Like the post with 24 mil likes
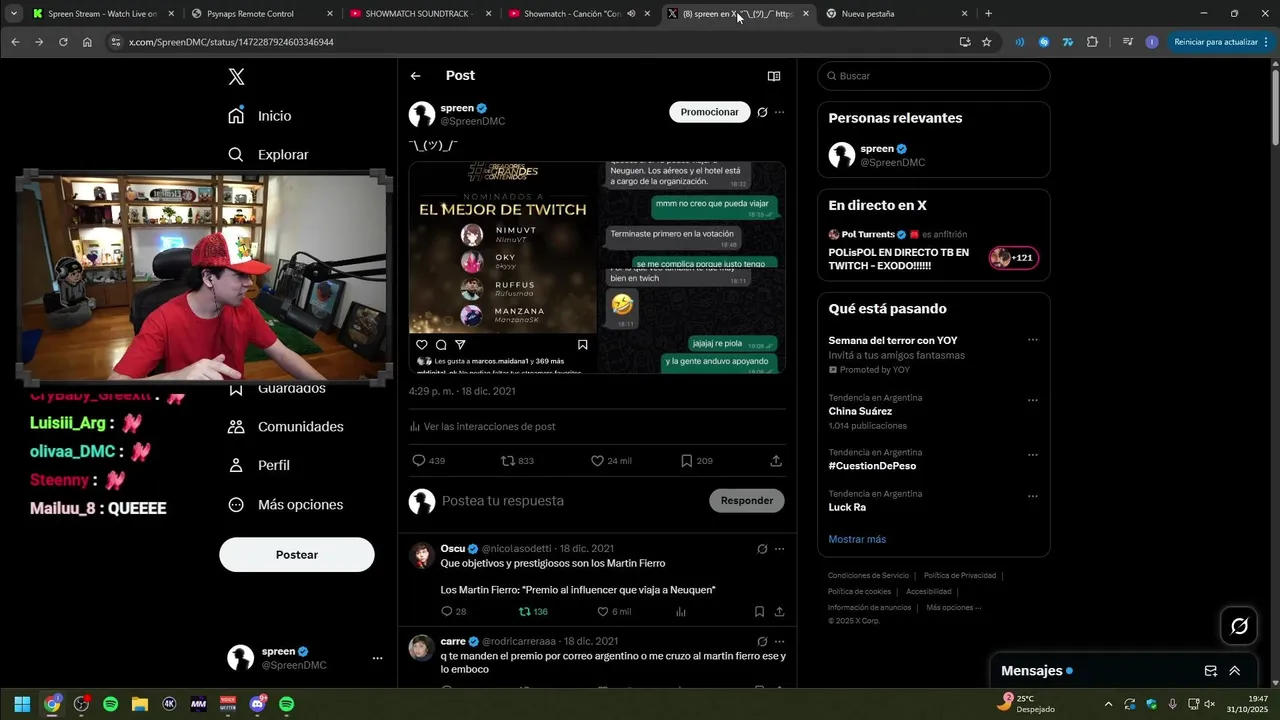The width and height of the screenshot is (1280, 720). click(610, 461)
